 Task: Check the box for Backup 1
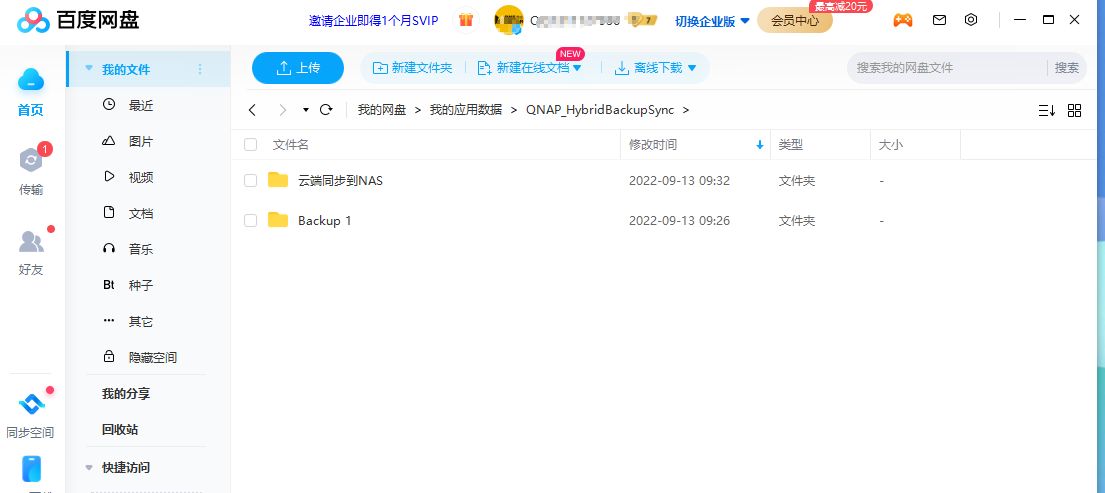[x=250, y=221]
